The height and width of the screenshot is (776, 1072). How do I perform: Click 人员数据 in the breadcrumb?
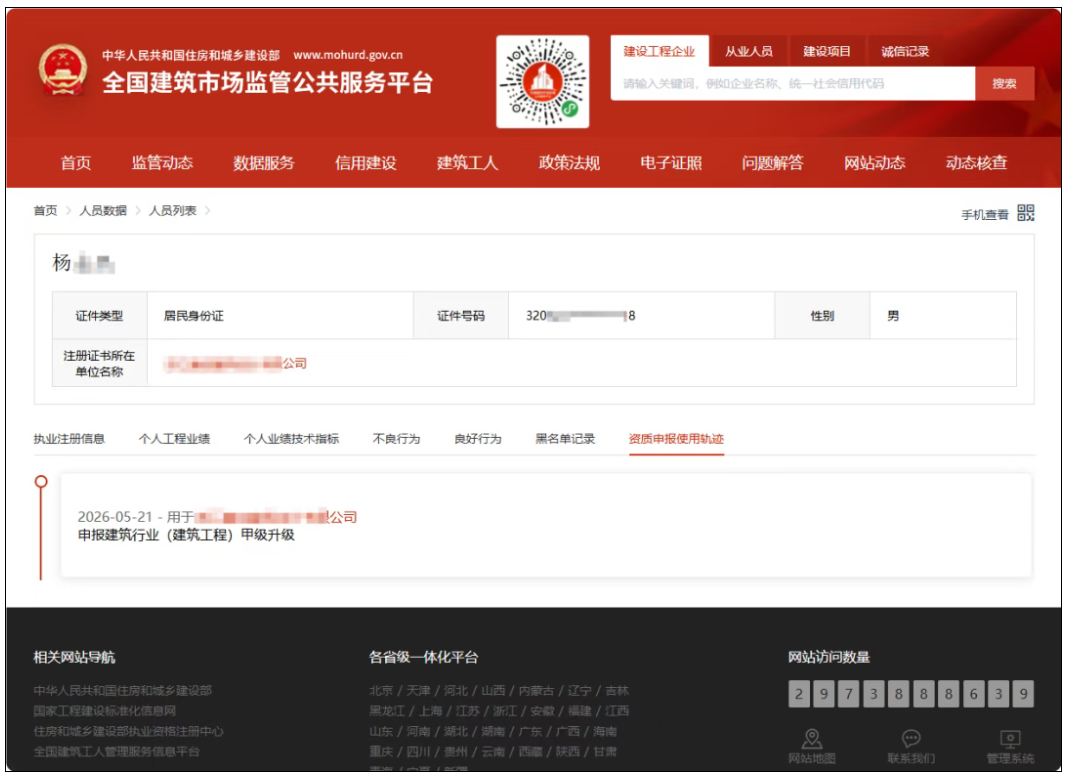click(103, 211)
